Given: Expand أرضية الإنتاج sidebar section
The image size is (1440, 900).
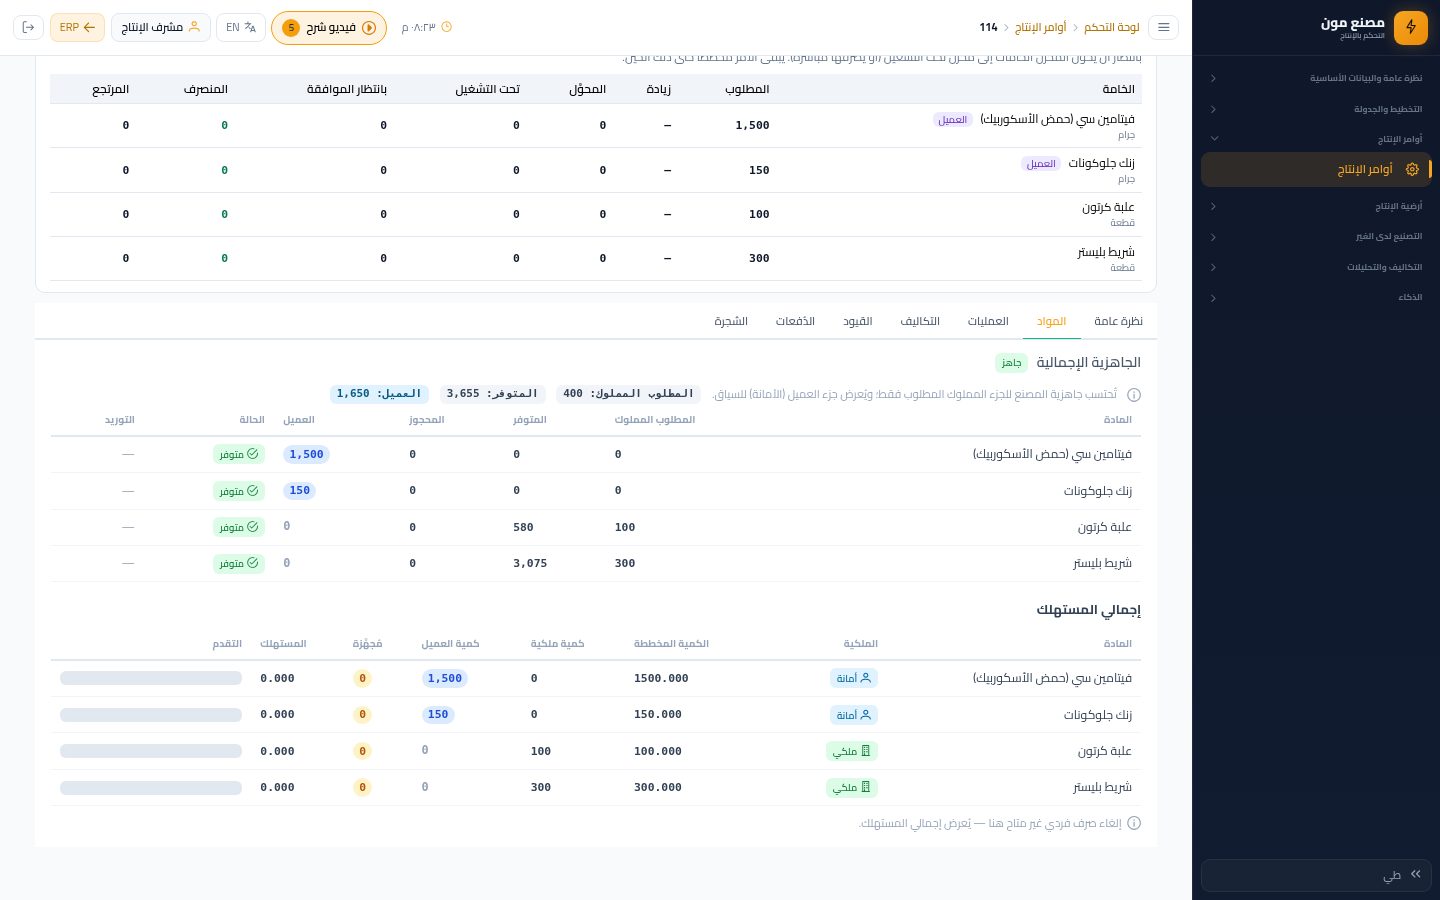Looking at the screenshot, I should click(x=1316, y=206).
